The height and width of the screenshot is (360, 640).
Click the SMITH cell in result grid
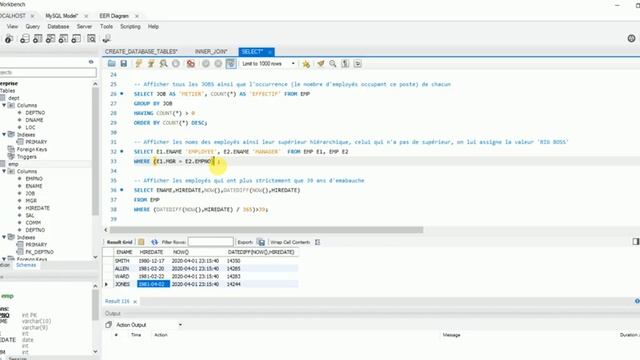coord(122,260)
